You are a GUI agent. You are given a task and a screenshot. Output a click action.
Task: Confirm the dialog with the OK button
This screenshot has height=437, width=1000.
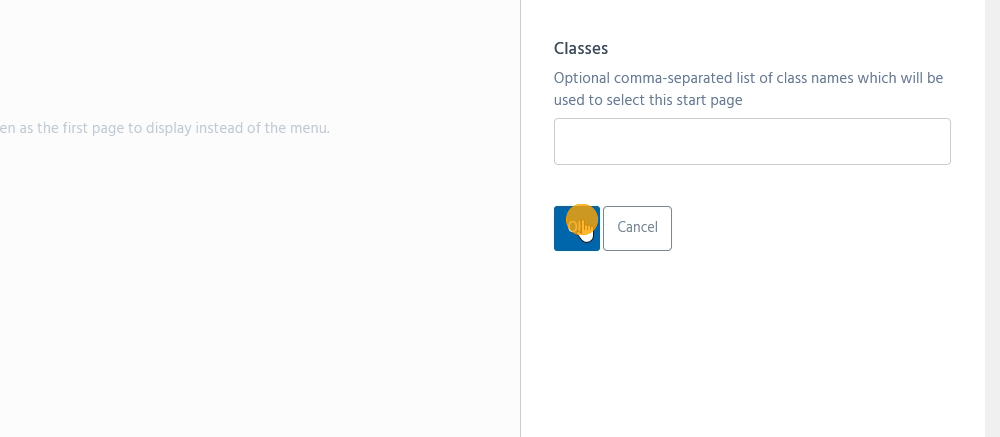coord(576,229)
